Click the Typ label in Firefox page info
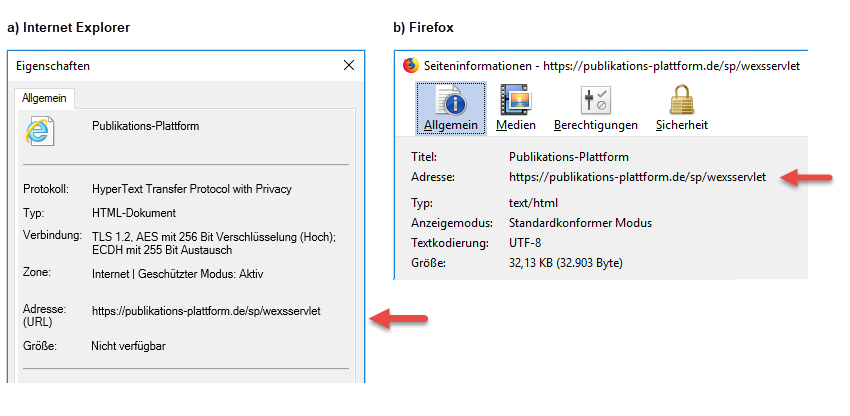 (421, 203)
